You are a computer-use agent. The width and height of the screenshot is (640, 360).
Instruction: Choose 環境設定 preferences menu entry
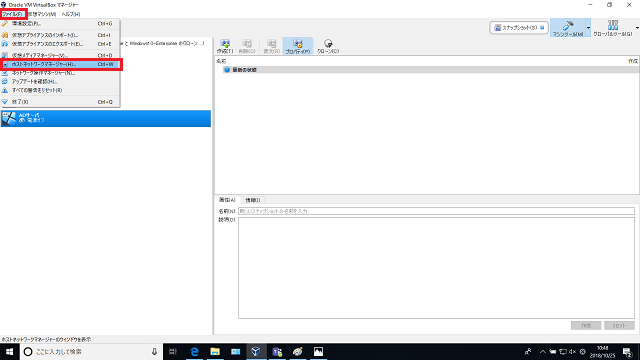pyautogui.click(x=60, y=24)
